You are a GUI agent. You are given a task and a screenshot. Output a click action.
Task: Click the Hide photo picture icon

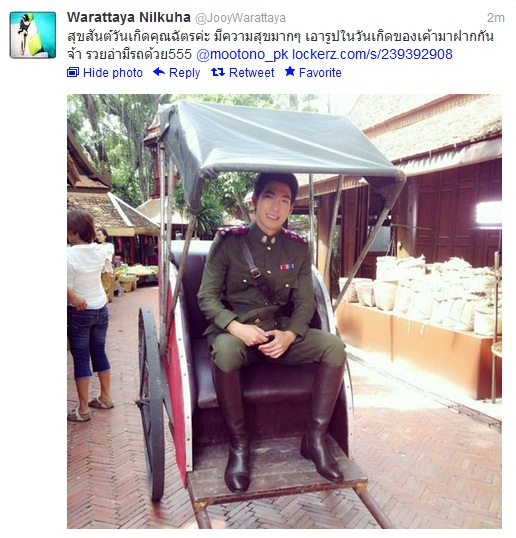pyautogui.click(x=73, y=72)
